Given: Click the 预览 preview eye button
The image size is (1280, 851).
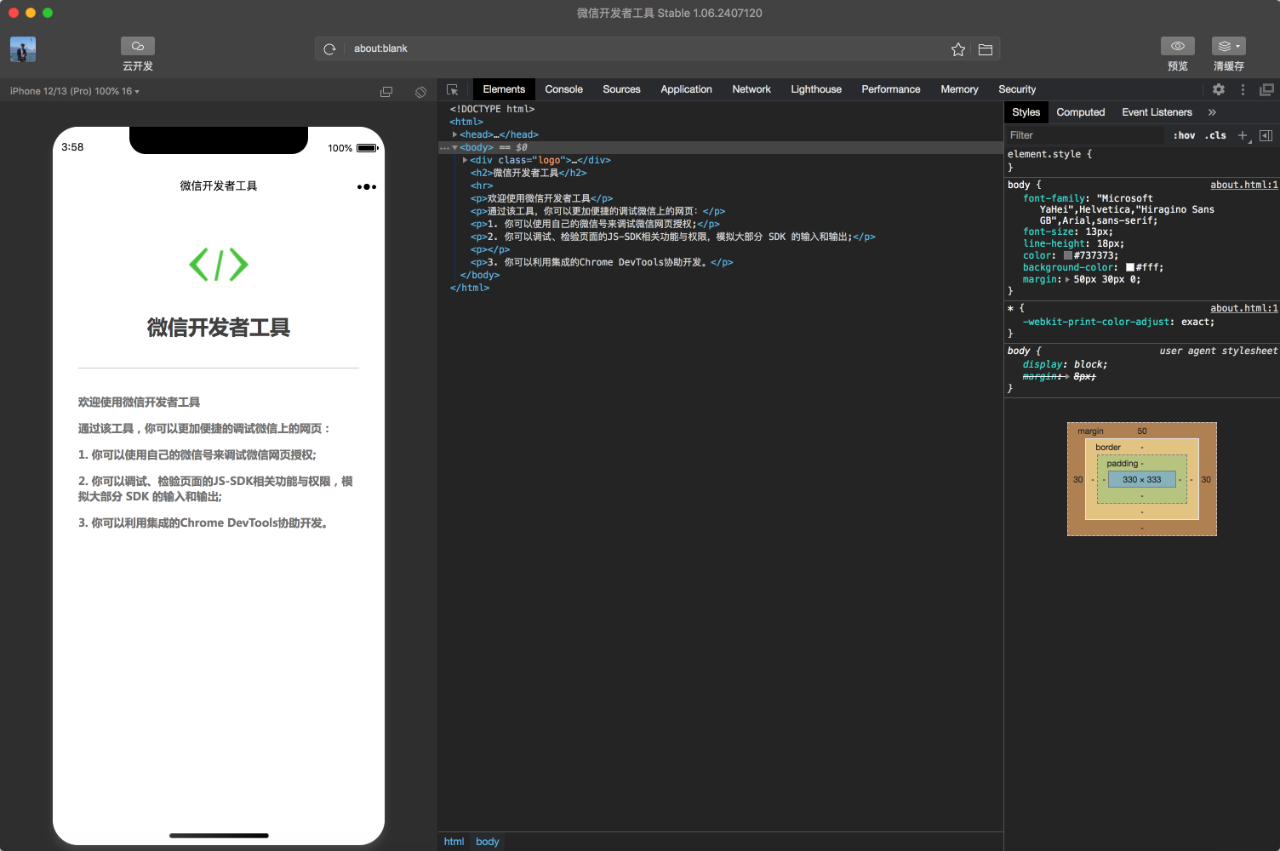Looking at the screenshot, I should pyautogui.click(x=1178, y=46).
